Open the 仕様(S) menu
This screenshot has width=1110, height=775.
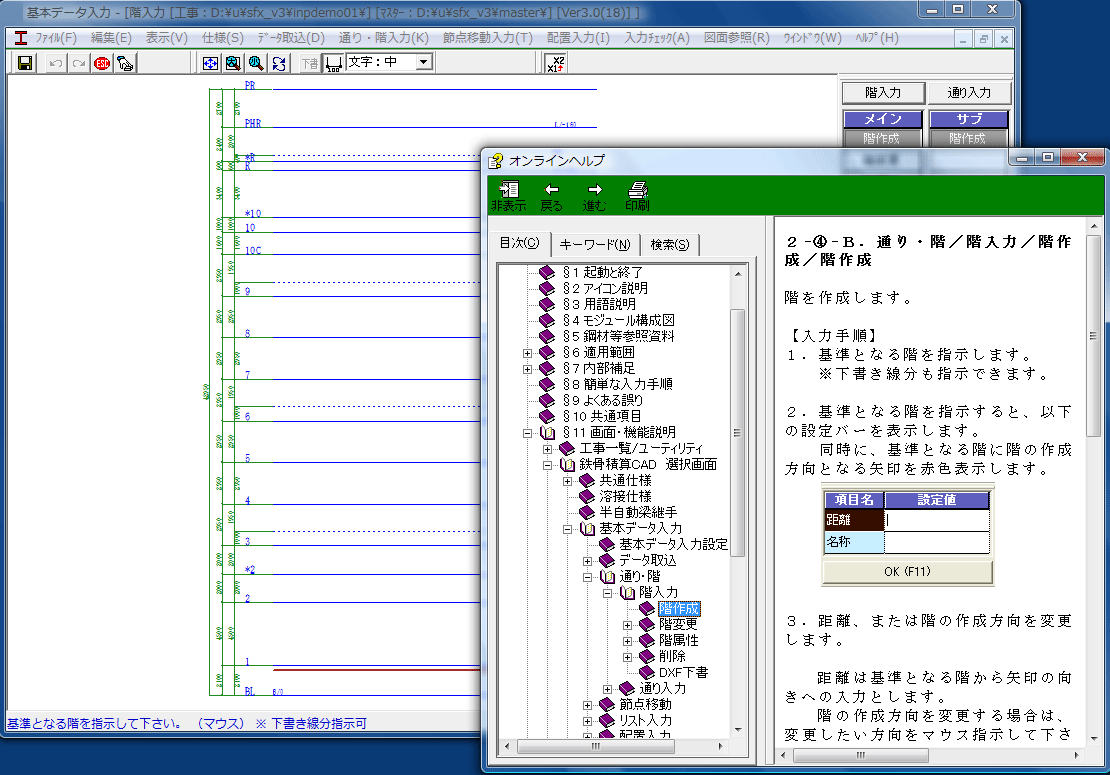tap(222, 38)
